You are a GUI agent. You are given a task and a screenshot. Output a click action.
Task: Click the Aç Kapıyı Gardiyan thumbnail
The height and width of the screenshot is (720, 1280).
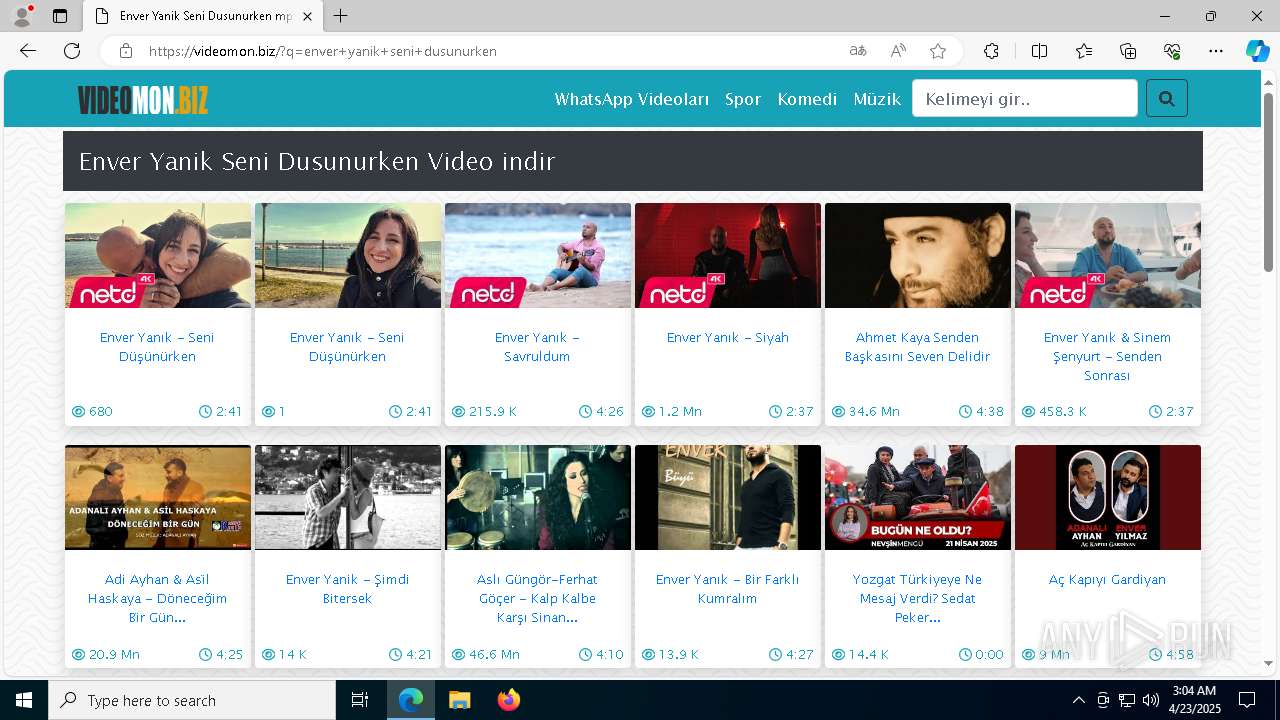pyautogui.click(x=1108, y=497)
